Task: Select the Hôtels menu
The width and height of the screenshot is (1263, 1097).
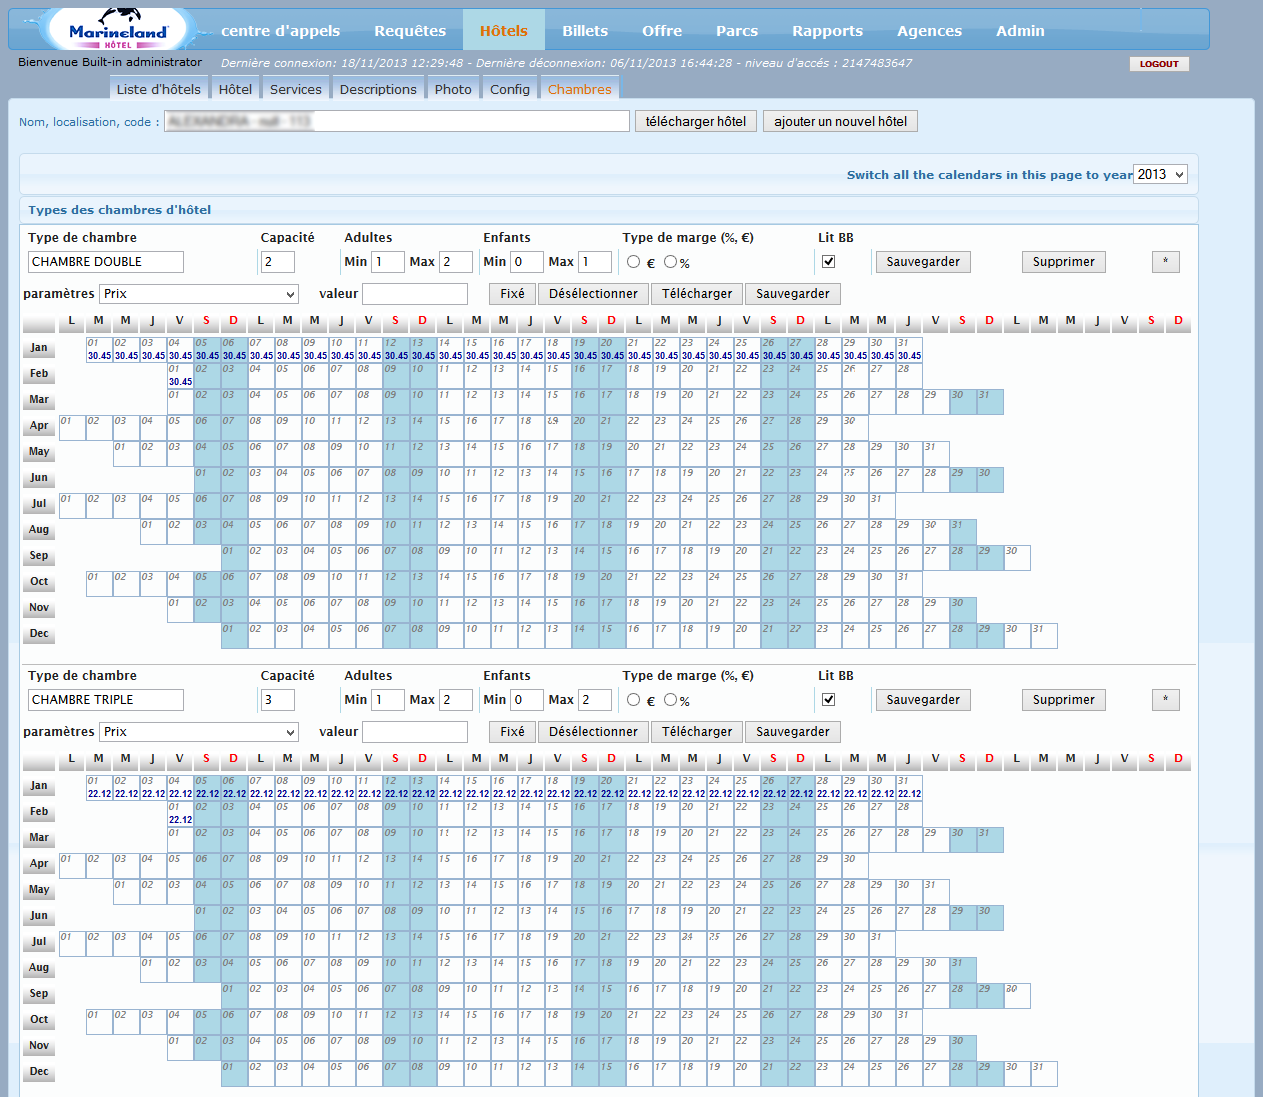Action: point(504,31)
